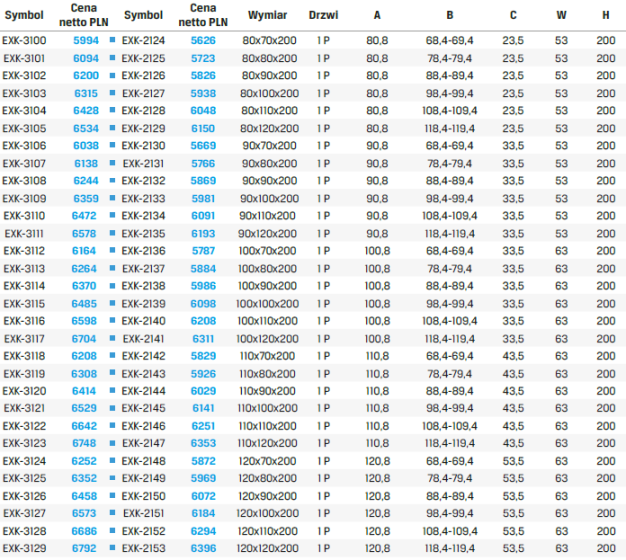Click the price 6308
This screenshot has height=560, width=626.
(84, 374)
